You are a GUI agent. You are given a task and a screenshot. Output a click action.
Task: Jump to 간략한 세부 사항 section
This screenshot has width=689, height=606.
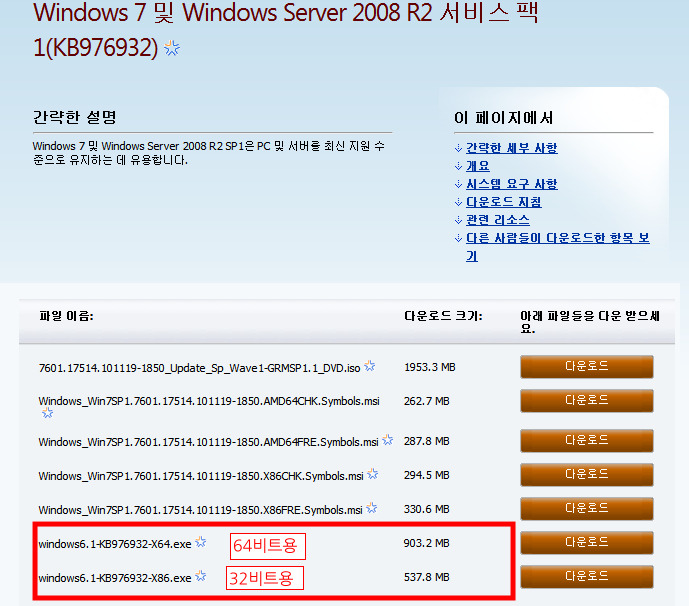click(x=511, y=148)
